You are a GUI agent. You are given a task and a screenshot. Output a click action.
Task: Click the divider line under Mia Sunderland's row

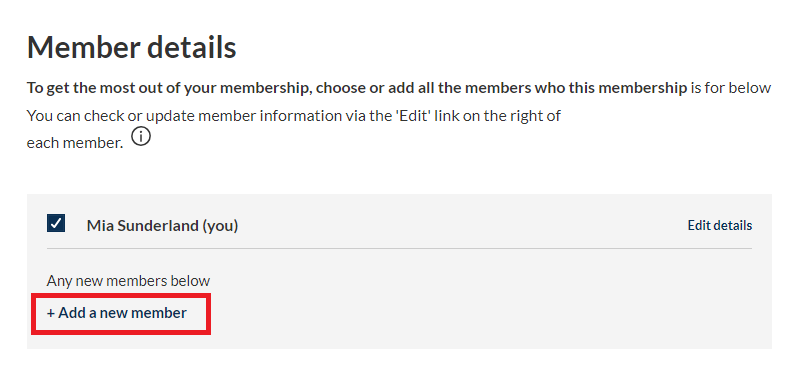click(x=399, y=248)
